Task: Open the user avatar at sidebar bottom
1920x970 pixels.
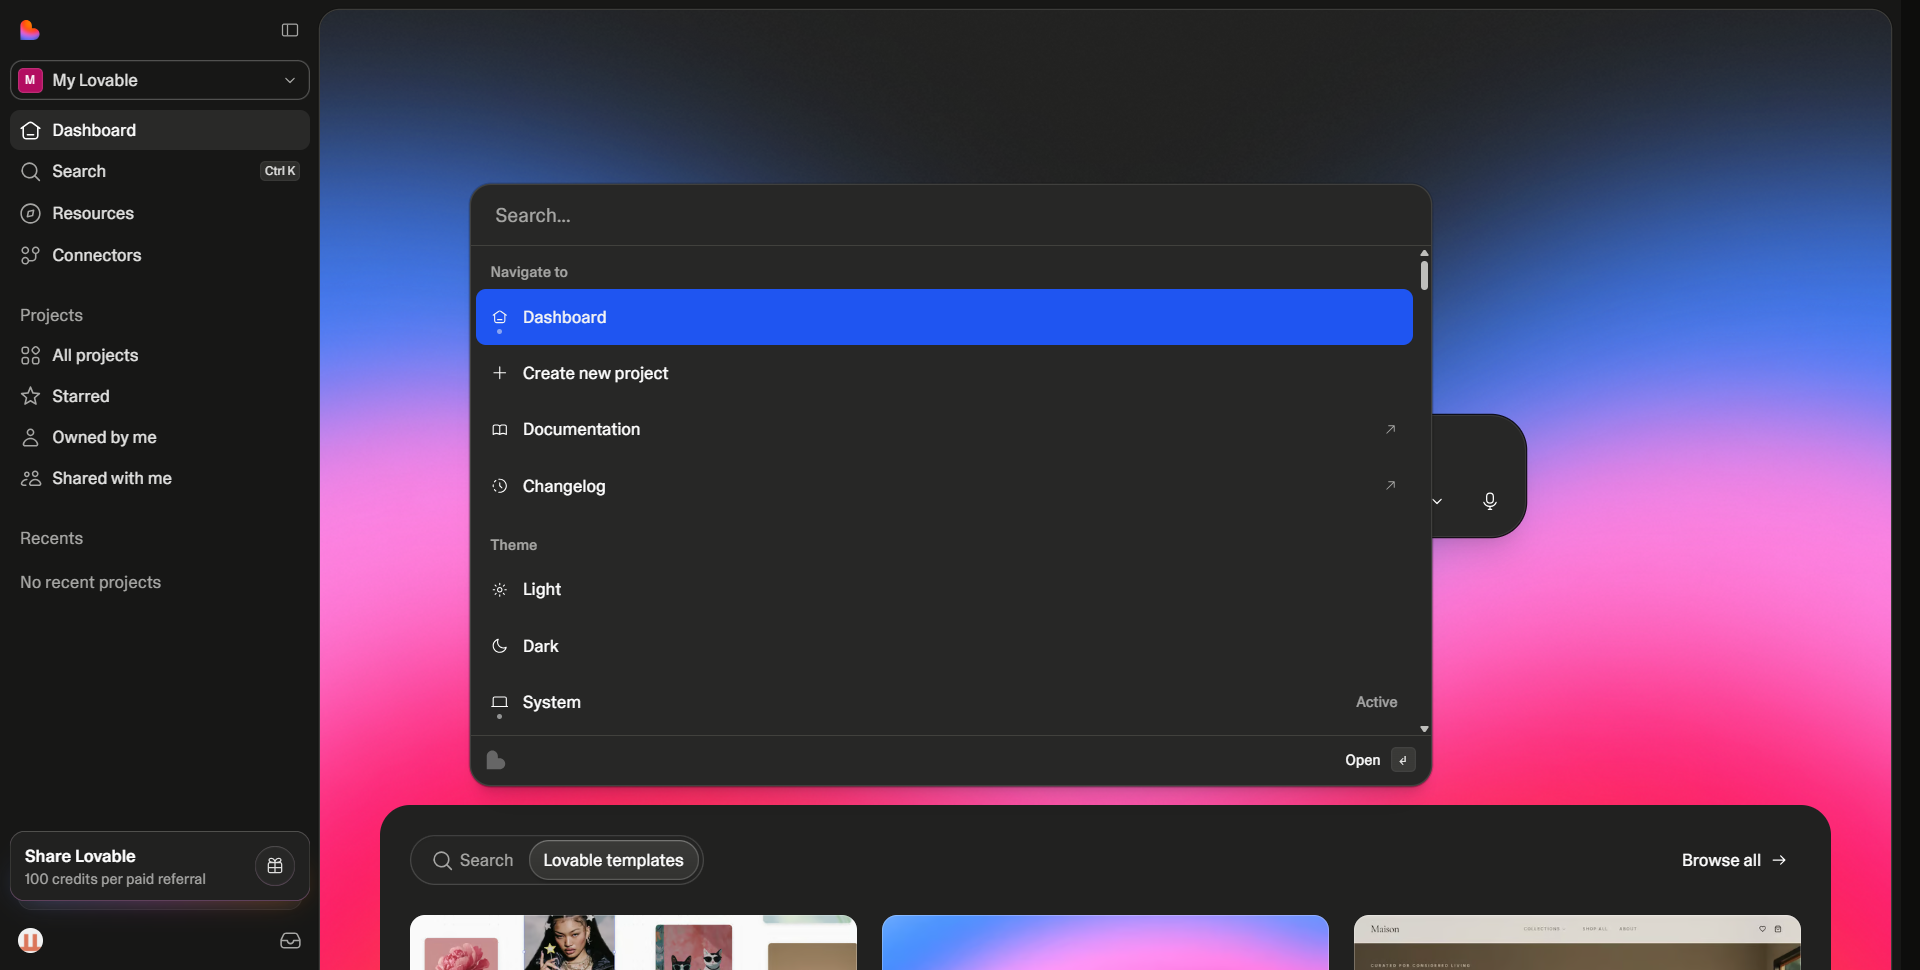Action: 31,940
